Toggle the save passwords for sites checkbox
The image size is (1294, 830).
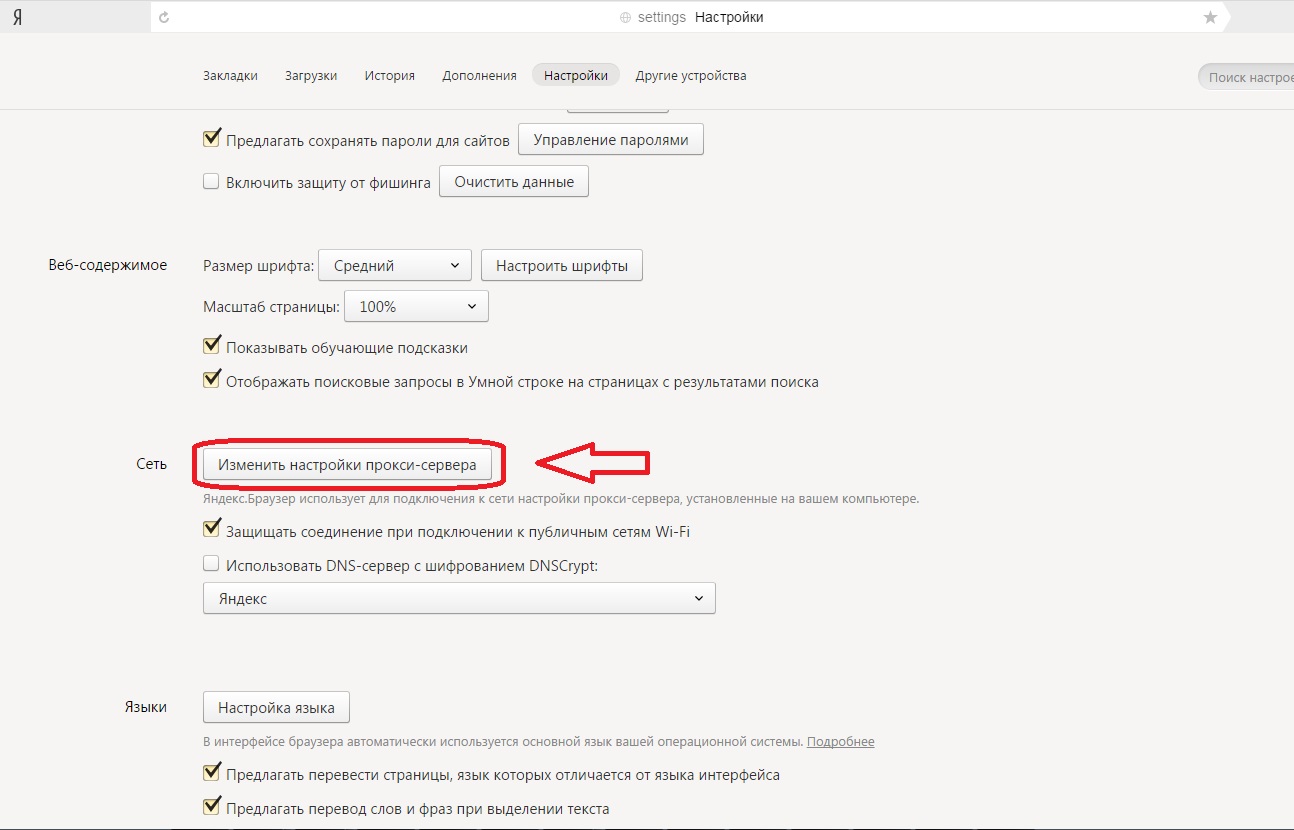pyautogui.click(x=211, y=139)
